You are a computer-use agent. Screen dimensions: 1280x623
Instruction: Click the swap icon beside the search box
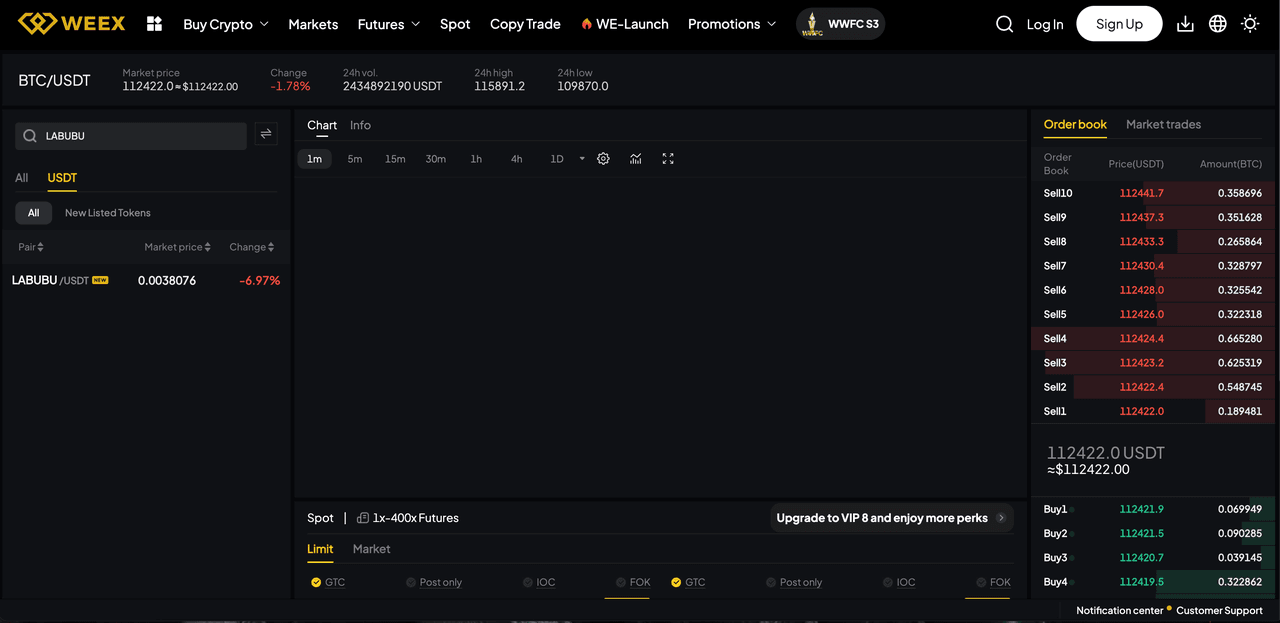pos(266,134)
